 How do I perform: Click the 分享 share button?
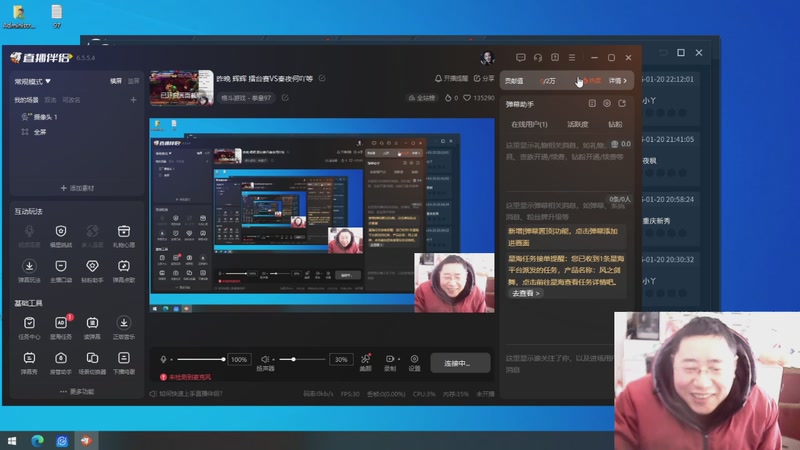(x=484, y=78)
